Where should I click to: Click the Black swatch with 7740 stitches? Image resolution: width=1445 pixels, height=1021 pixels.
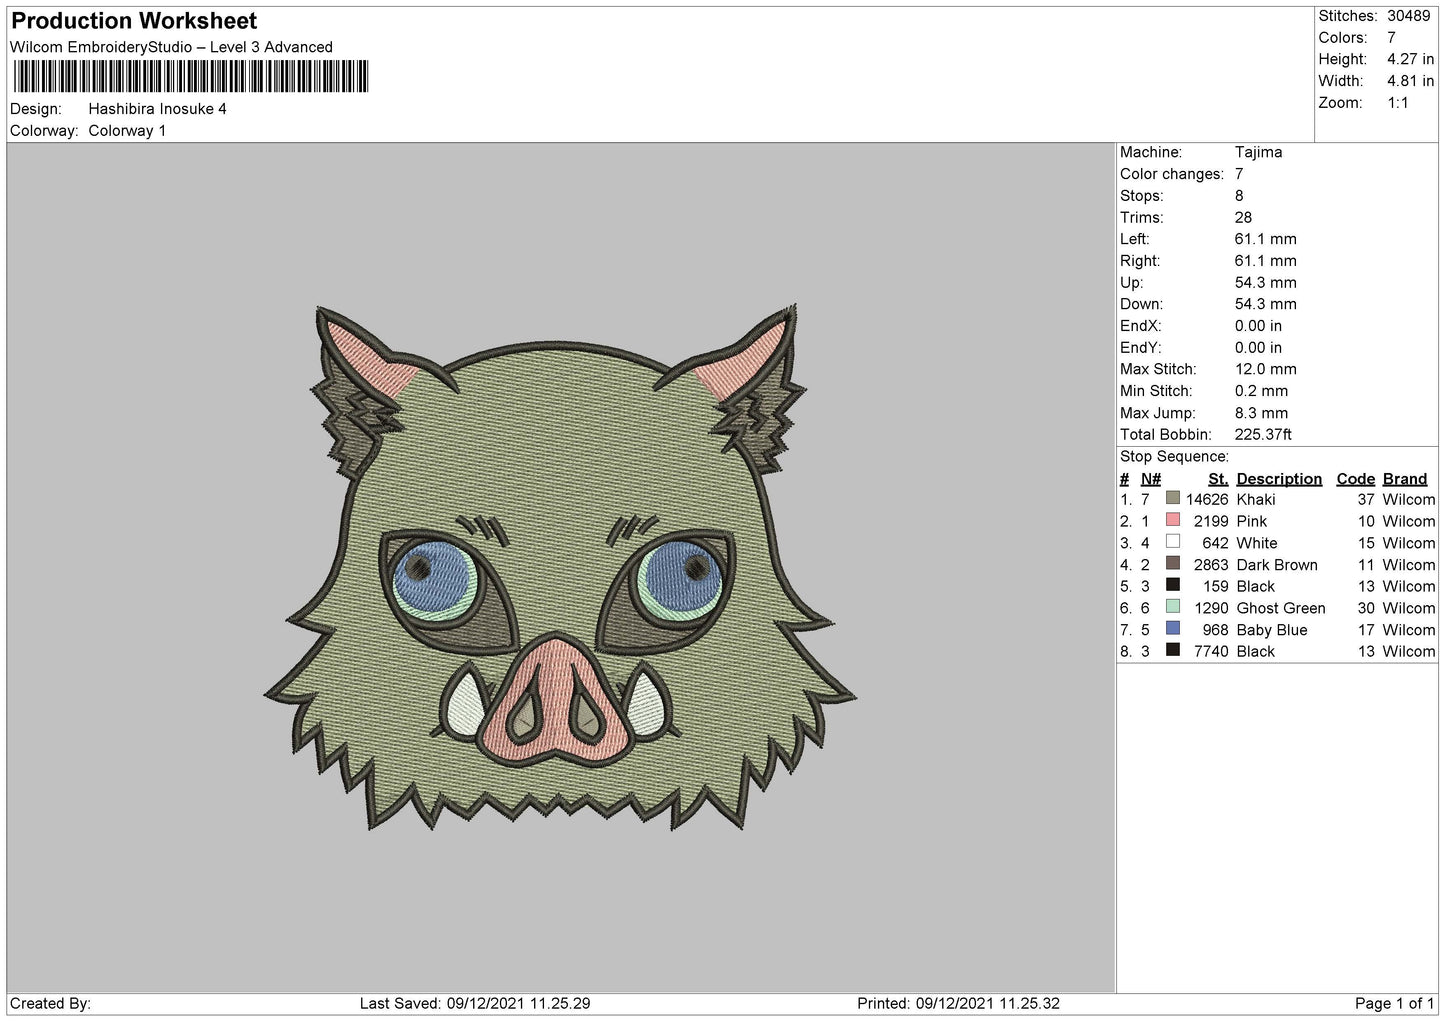(x=1172, y=651)
